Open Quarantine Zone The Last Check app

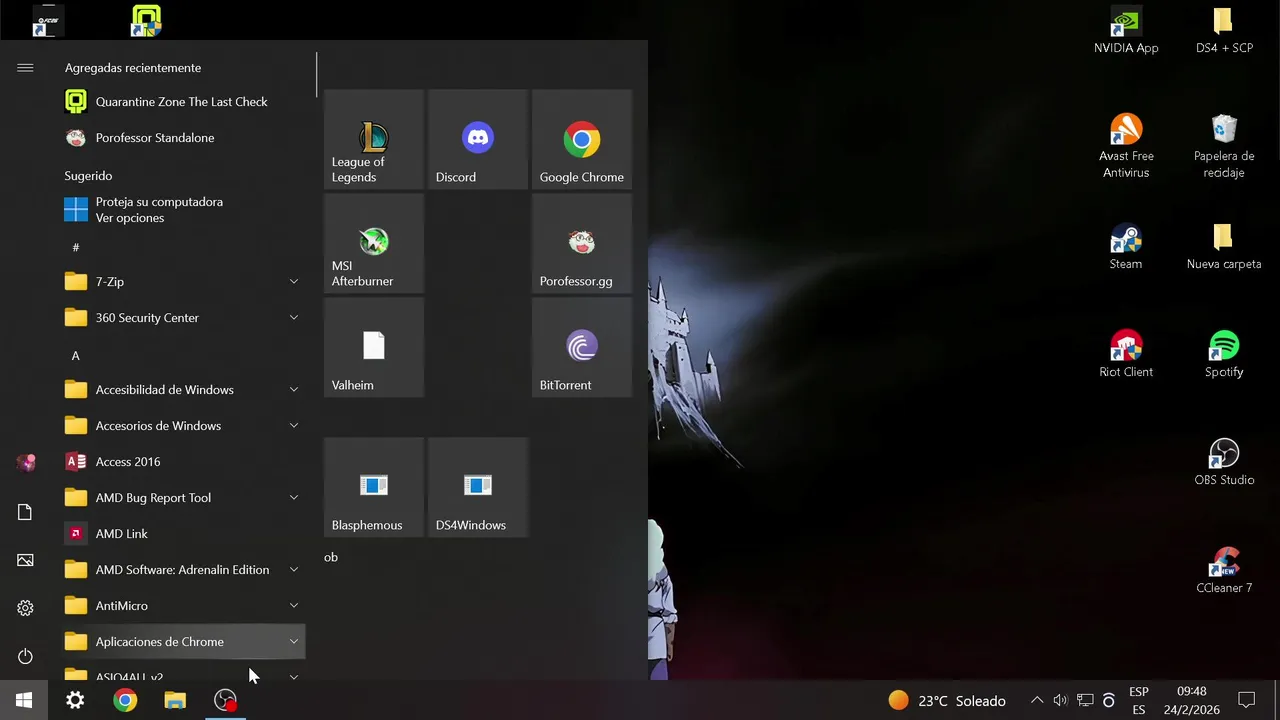click(181, 102)
